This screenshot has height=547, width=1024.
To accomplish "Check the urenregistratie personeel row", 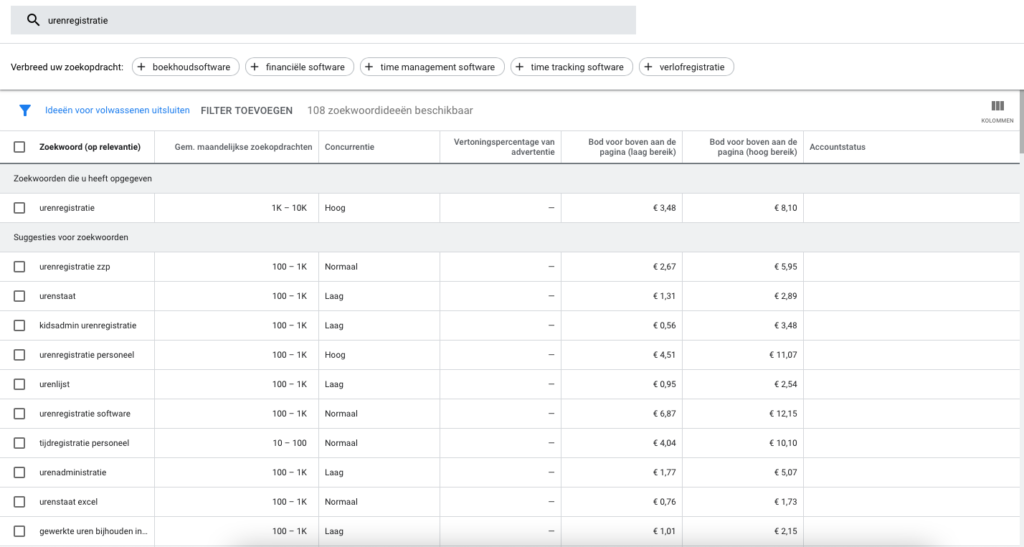I will 20,354.
